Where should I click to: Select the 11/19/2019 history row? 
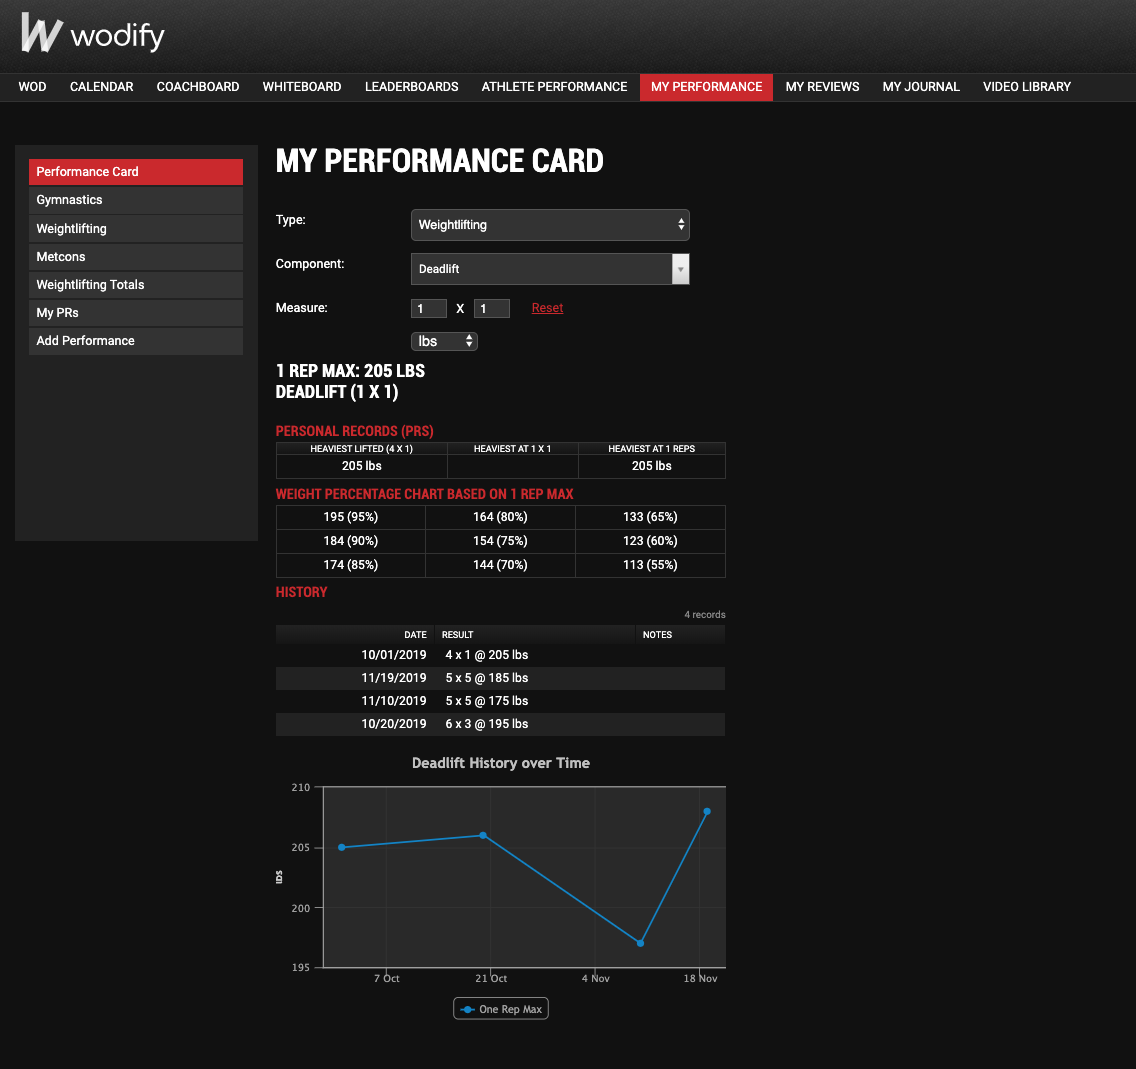[x=500, y=678]
